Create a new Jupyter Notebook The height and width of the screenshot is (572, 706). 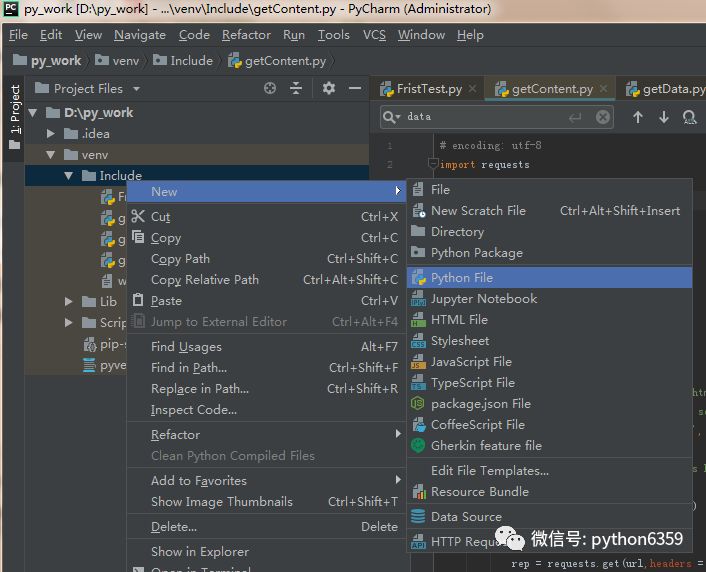tap(549, 299)
